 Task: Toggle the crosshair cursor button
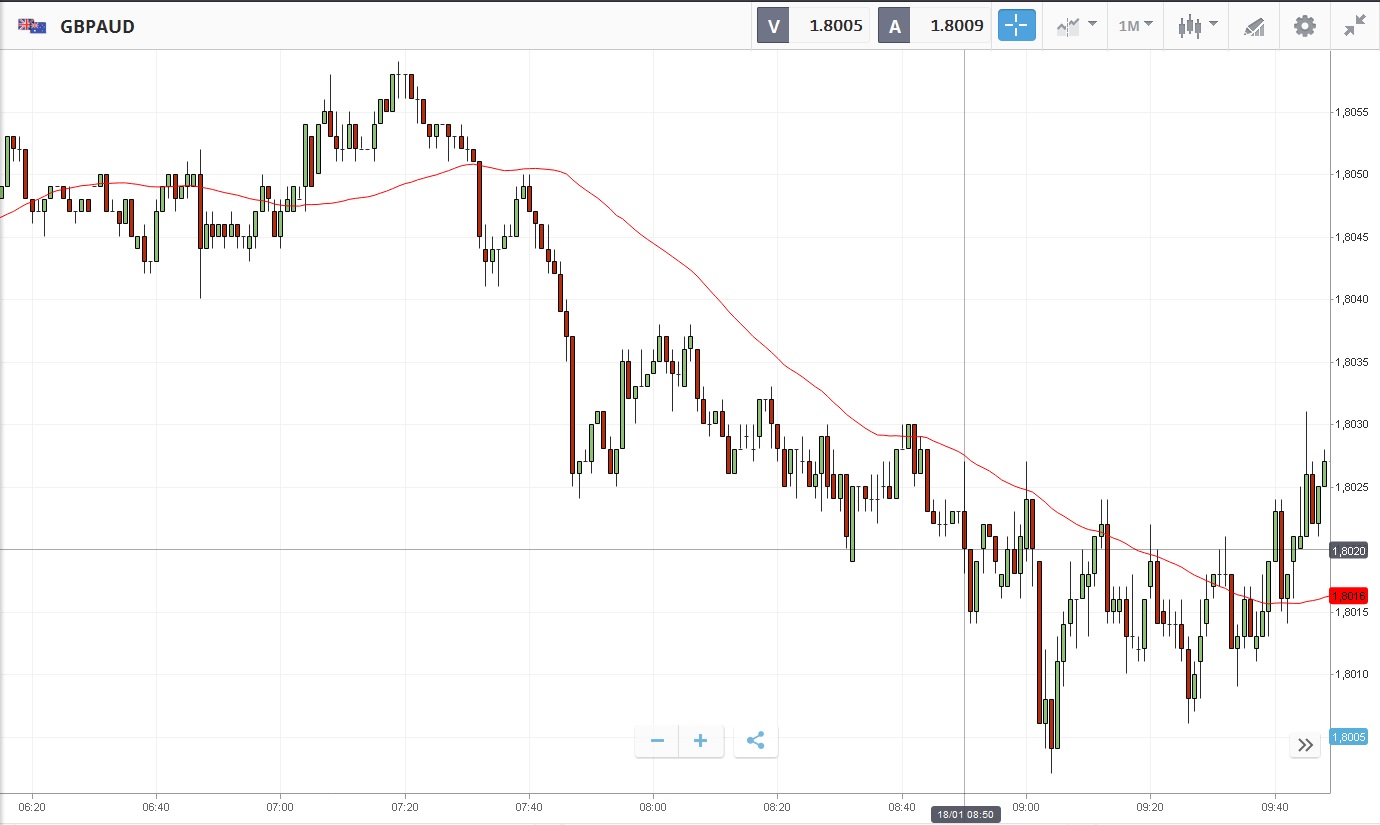point(1016,26)
